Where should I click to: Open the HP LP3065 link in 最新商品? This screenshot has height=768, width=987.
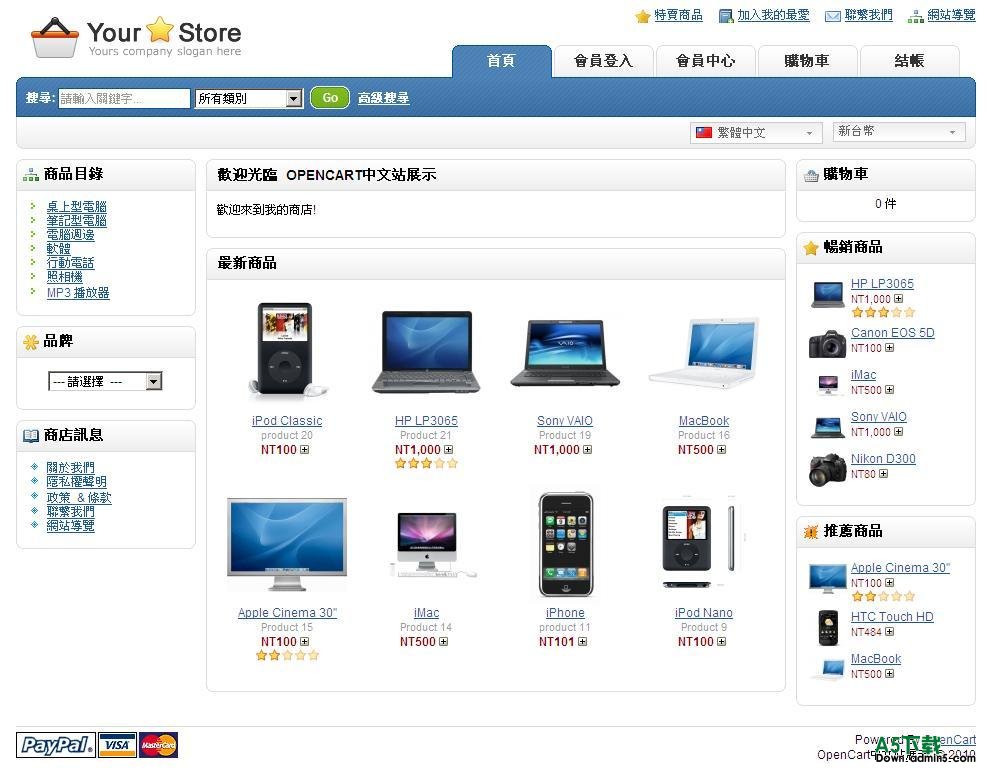point(426,421)
